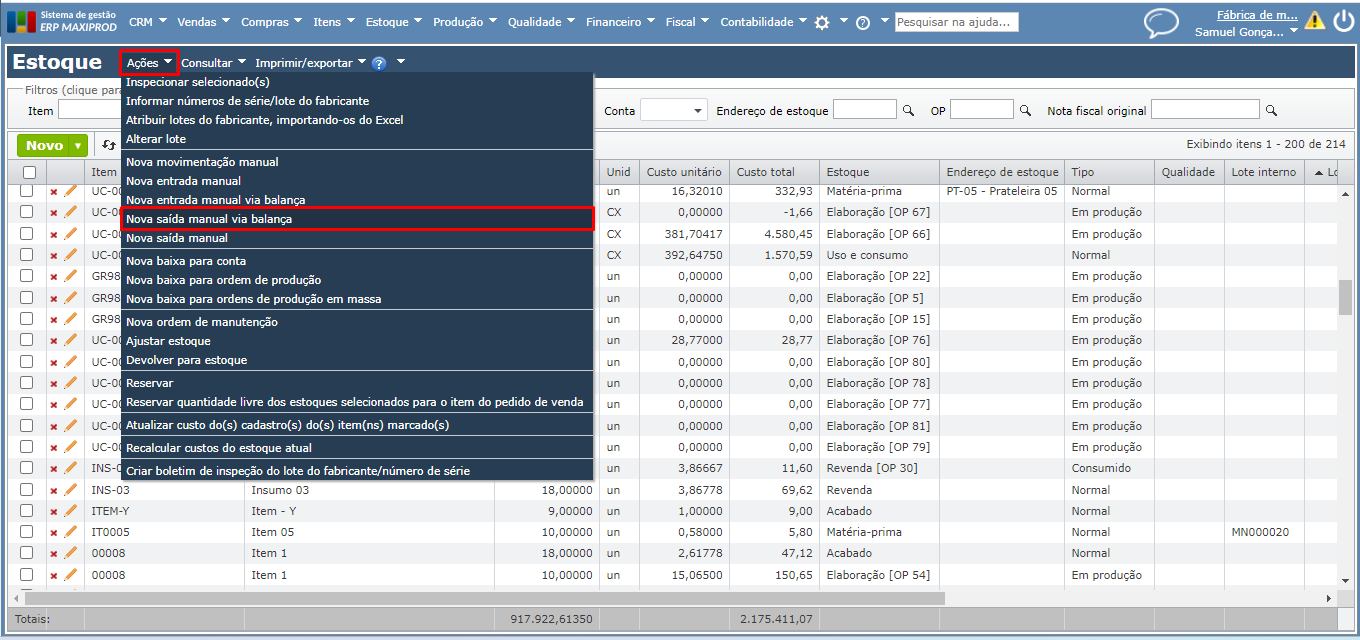The width and height of the screenshot is (1360, 640).
Task: Select the checkbox for the IT0005 row
Action: point(27,532)
